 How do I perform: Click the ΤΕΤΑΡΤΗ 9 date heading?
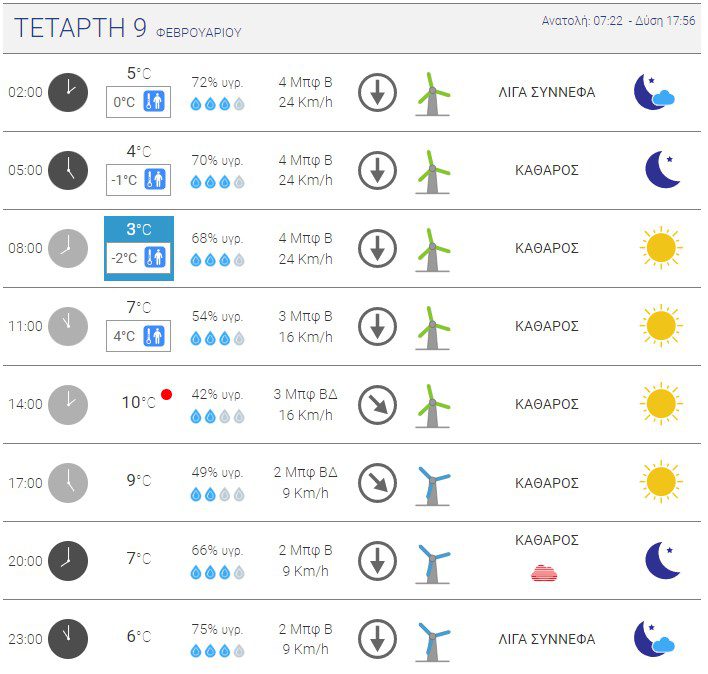point(80,28)
